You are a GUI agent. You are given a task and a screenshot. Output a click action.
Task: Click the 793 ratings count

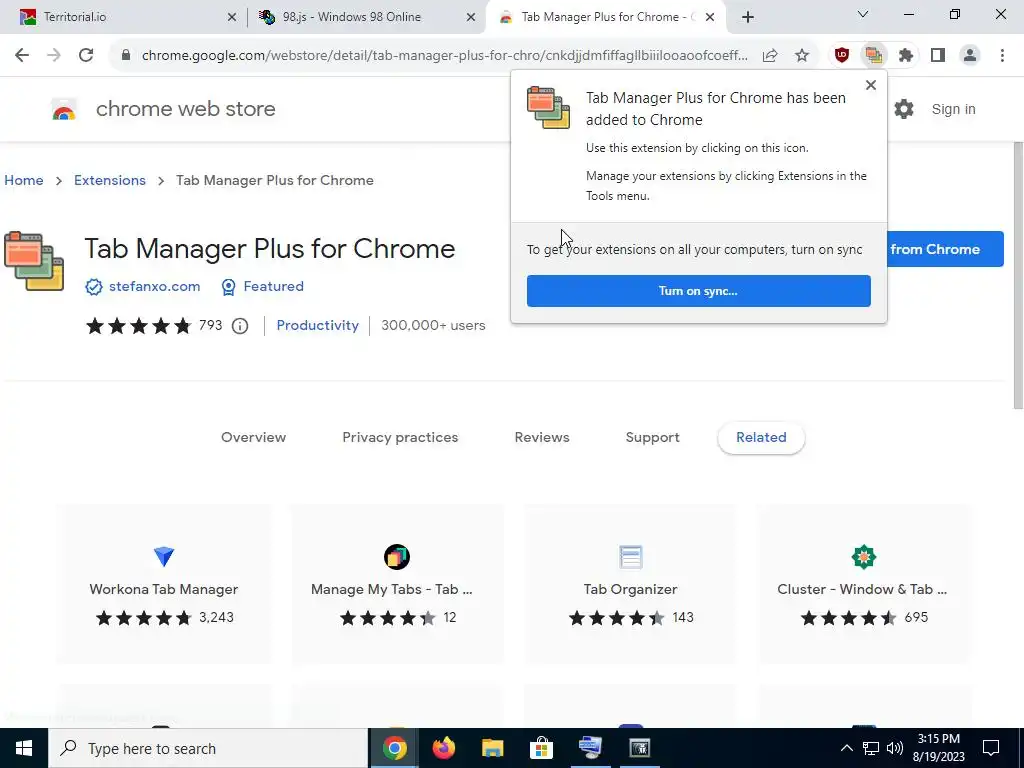(x=210, y=325)
